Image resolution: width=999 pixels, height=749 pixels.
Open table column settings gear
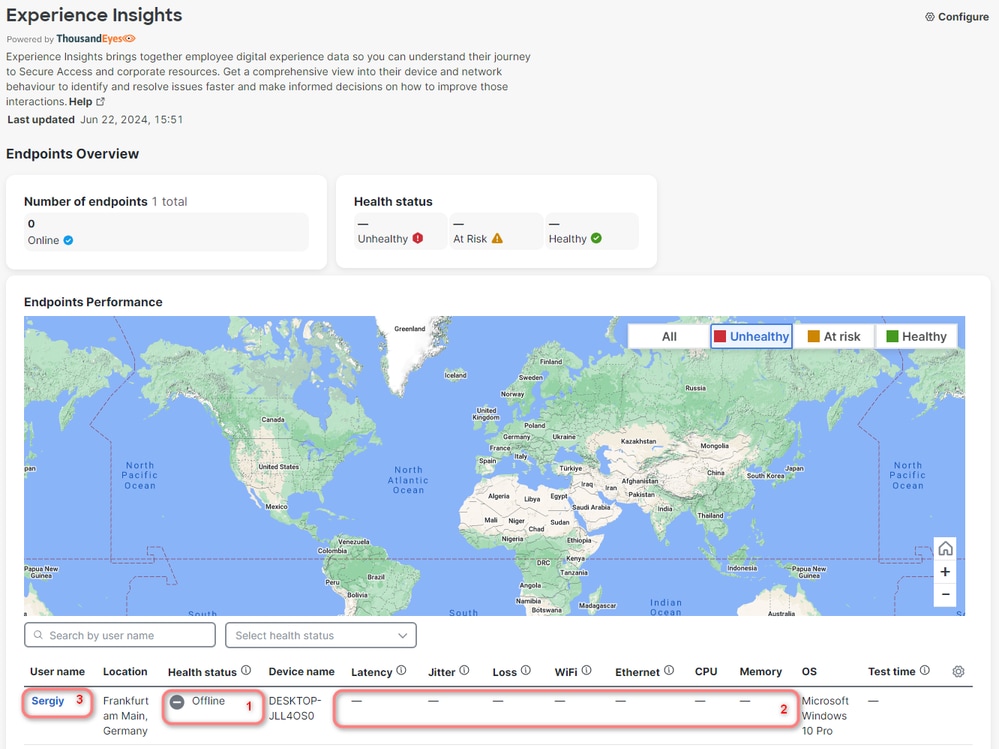tap(958, 671)
